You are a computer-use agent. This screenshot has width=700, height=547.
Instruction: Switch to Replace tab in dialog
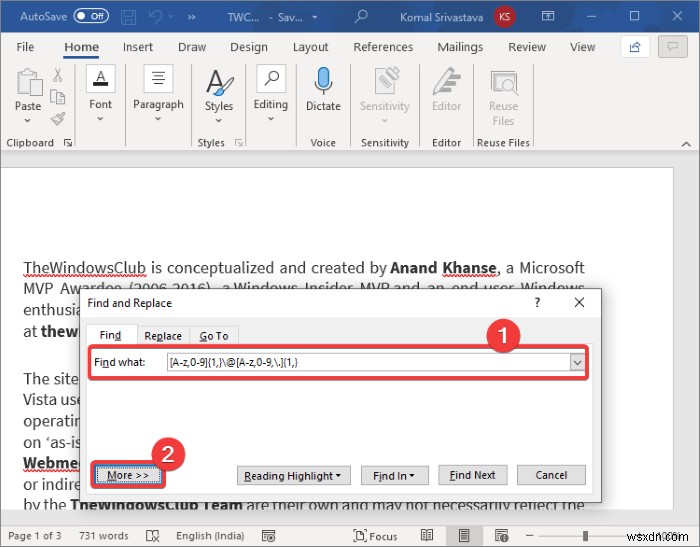[163, 336]
